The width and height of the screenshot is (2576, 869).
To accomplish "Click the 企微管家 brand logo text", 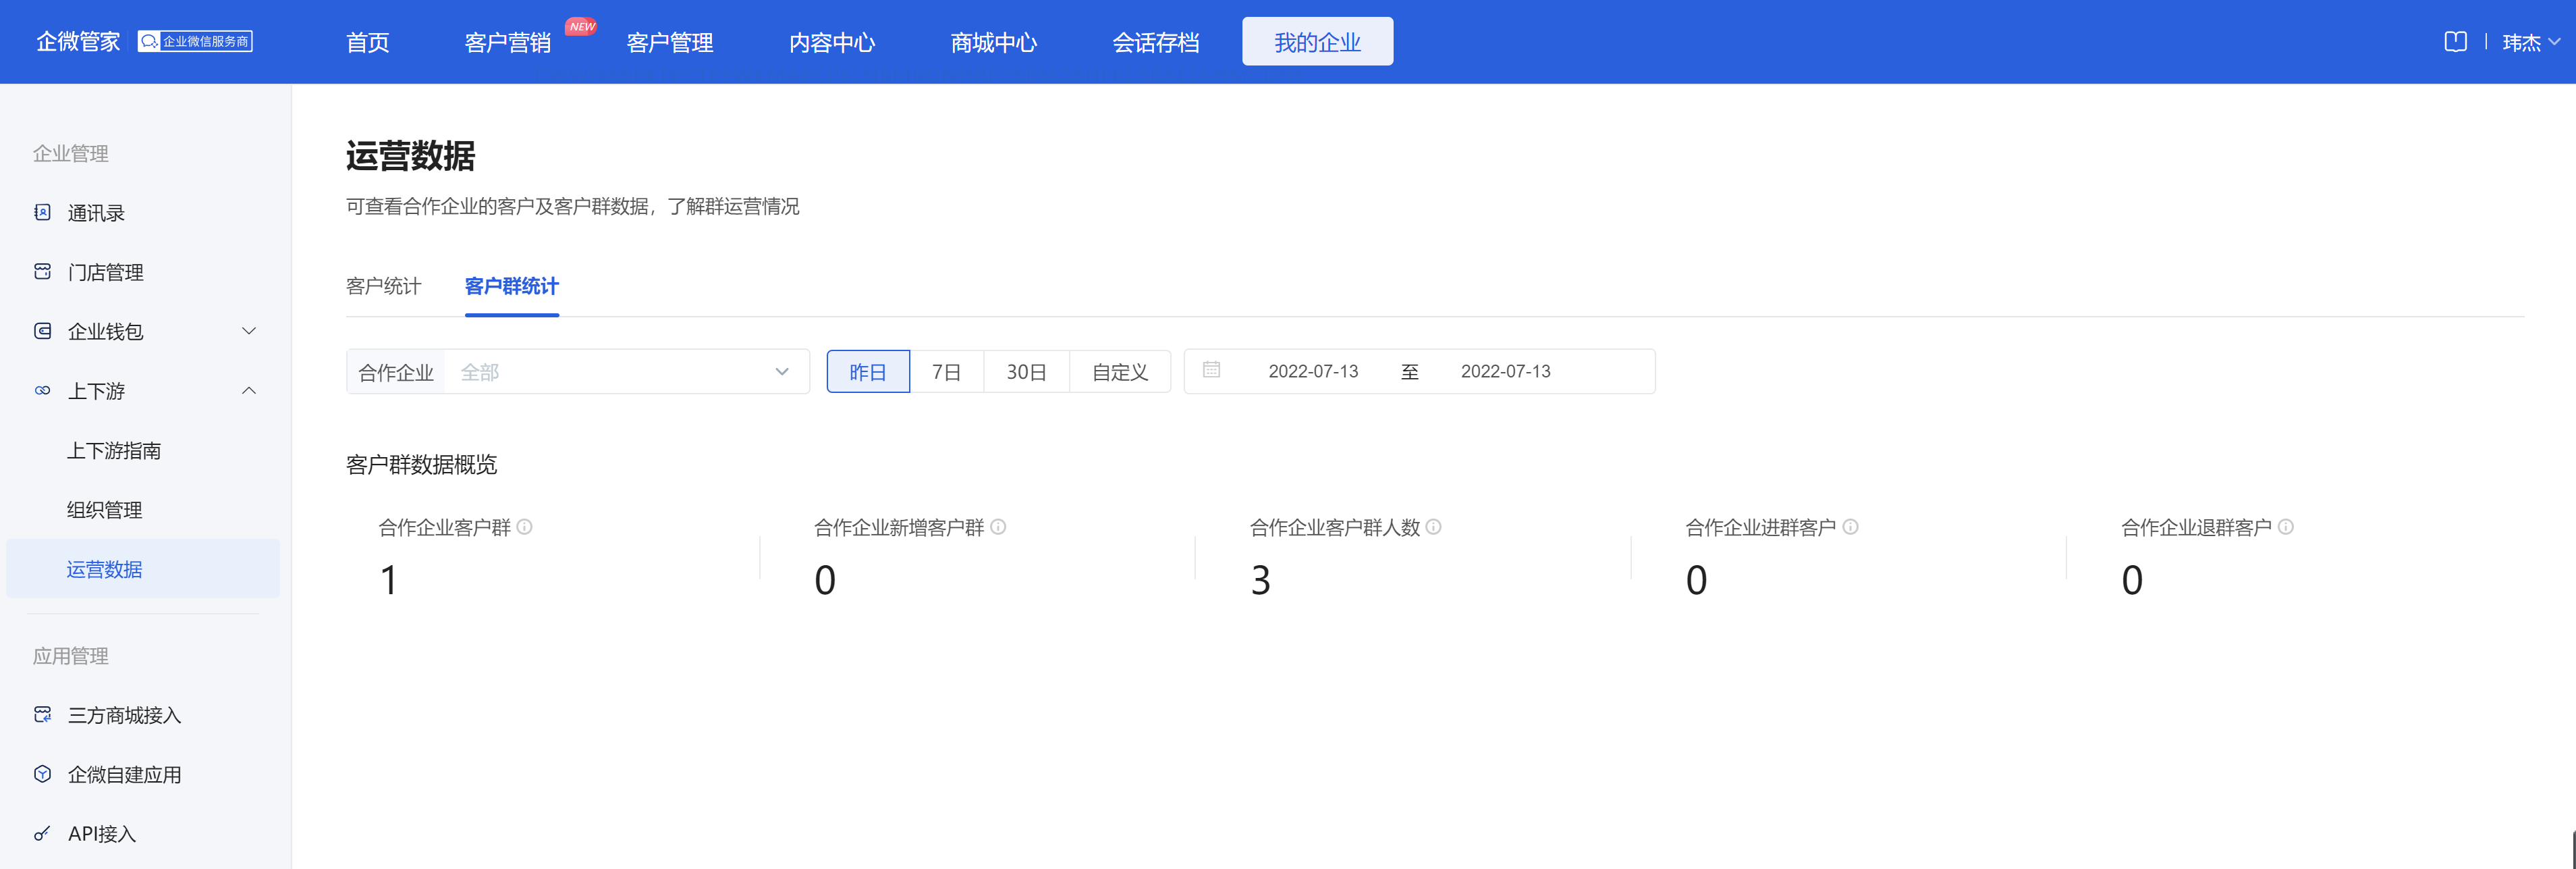I will pos(78,42).
